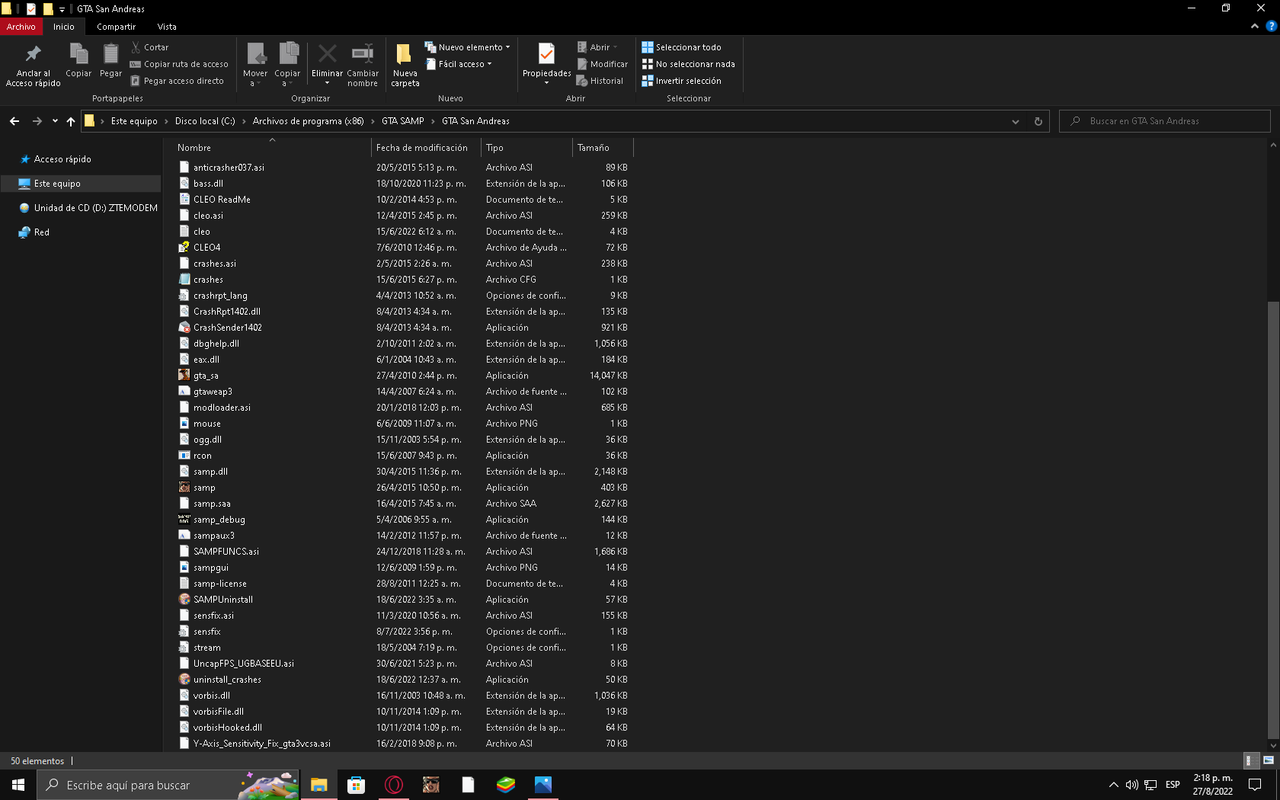Switch to the Compartir ribbon tab

click(x=116, y=27)
